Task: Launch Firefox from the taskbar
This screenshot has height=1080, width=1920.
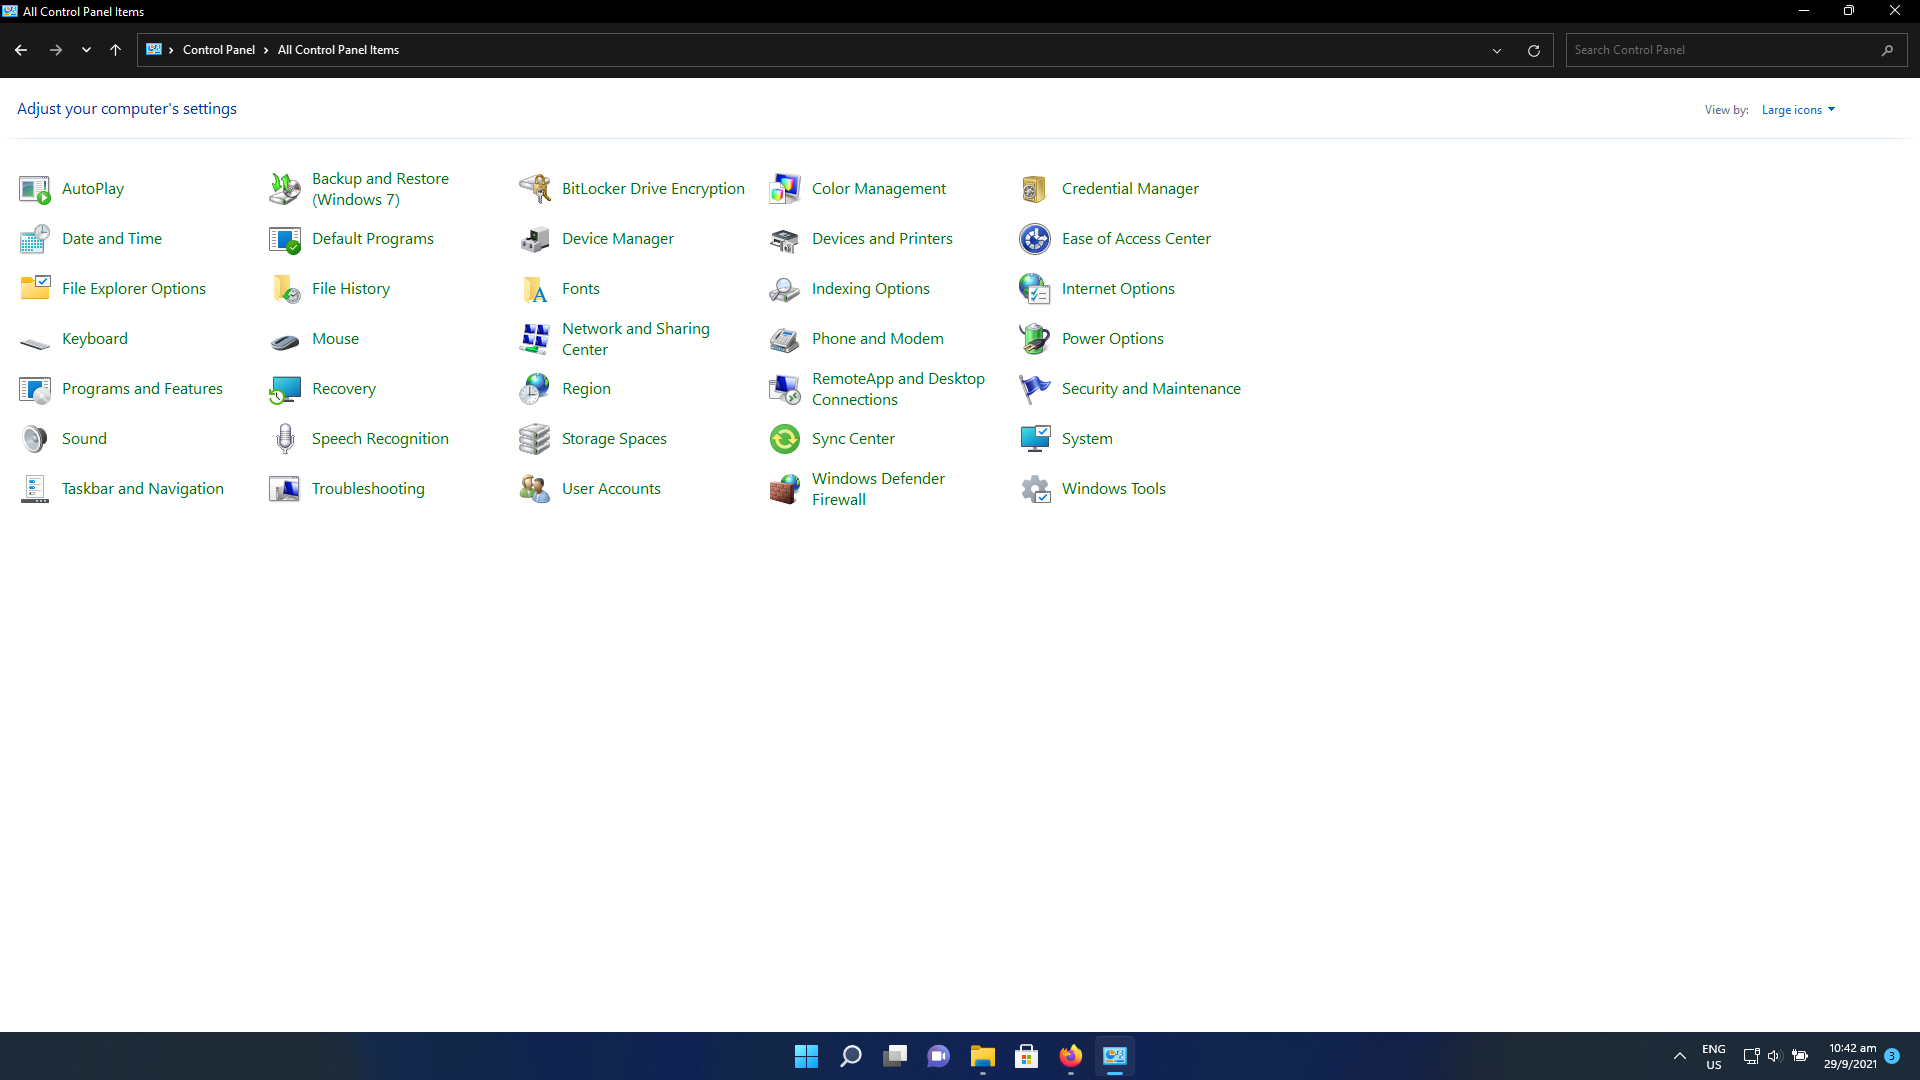Action: (x=1071, y=1056)
